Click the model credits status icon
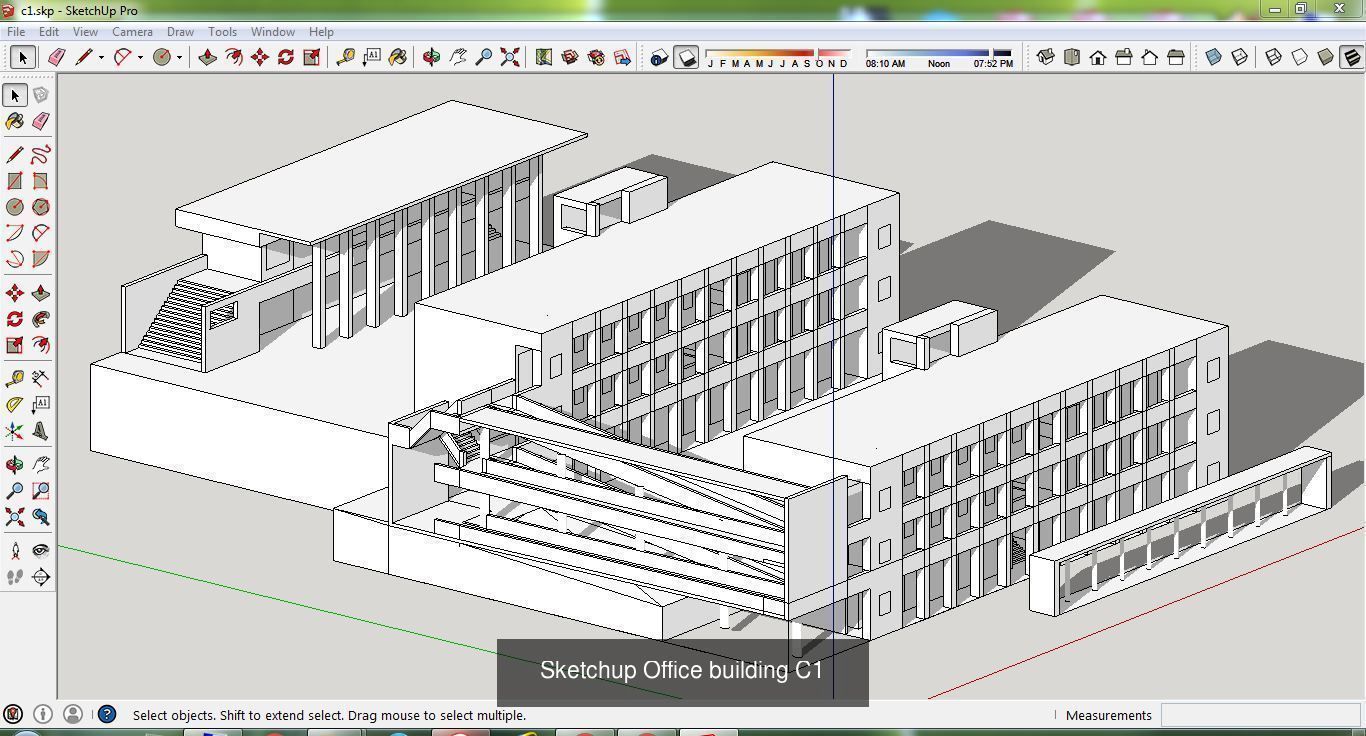1366x736 pixels. pos(43,714)
